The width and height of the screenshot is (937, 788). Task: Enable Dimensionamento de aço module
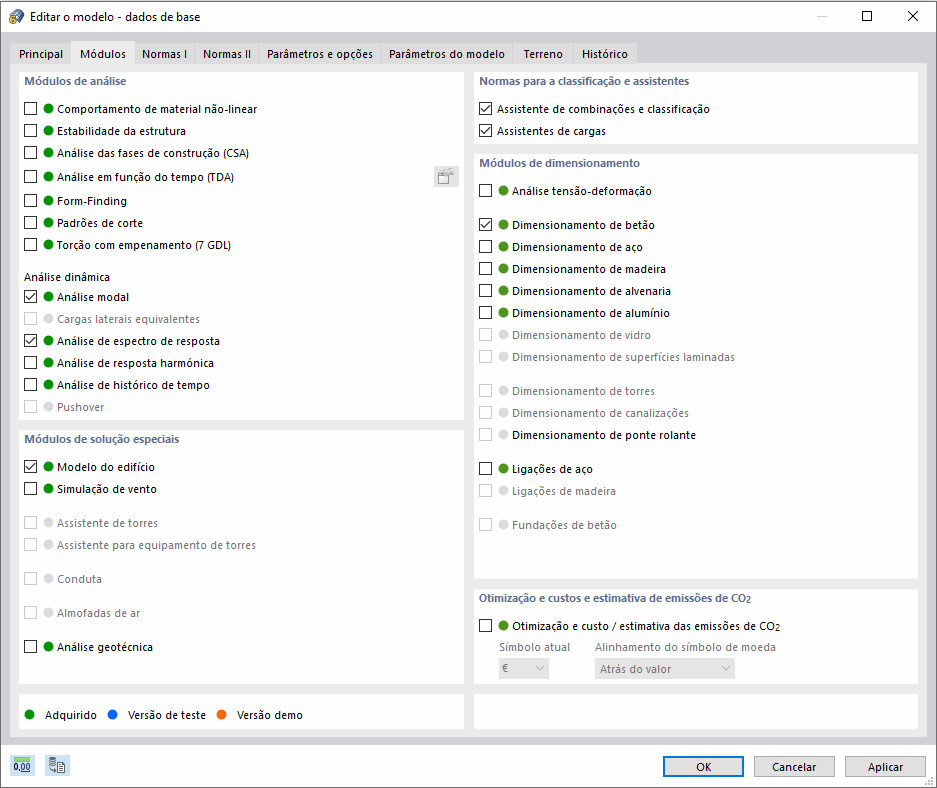pos(487,246)
